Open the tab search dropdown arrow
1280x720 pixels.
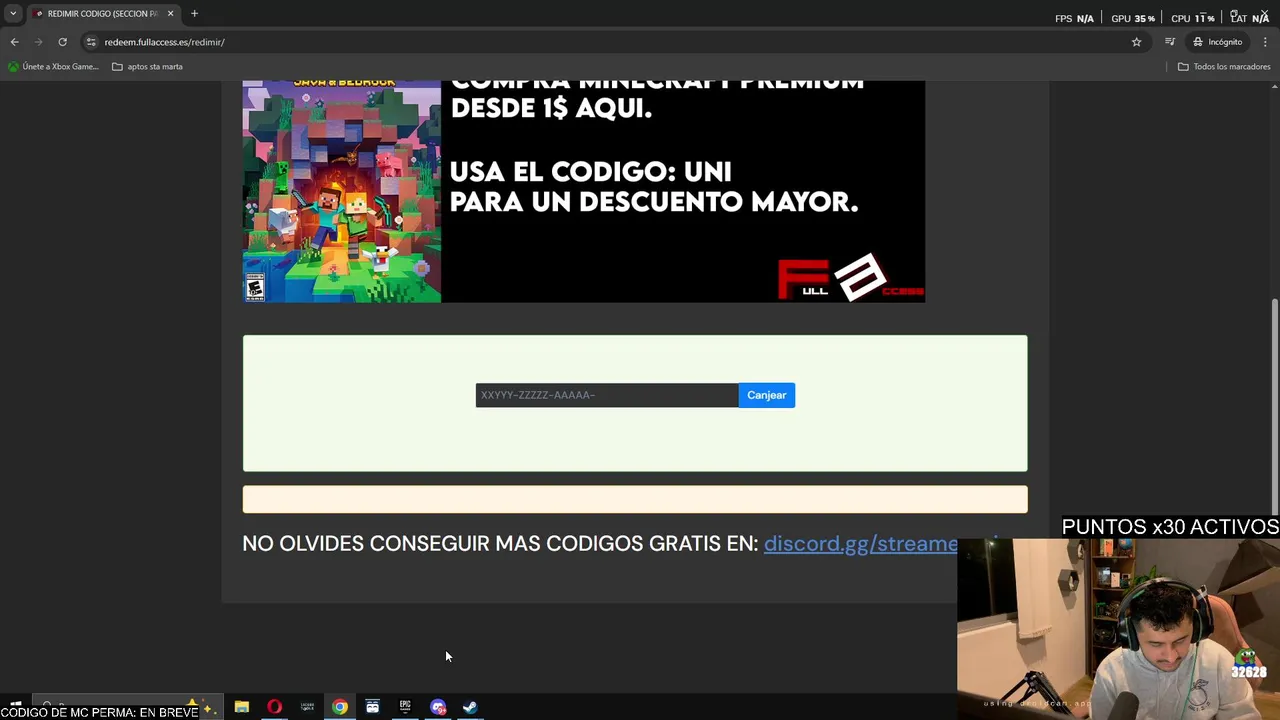pyautogui.click(x=13, y=13)
